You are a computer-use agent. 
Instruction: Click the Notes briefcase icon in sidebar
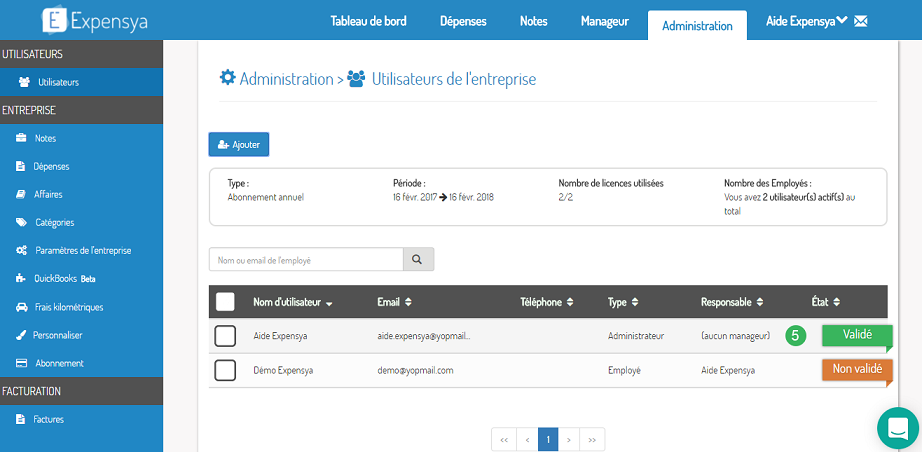21,139
